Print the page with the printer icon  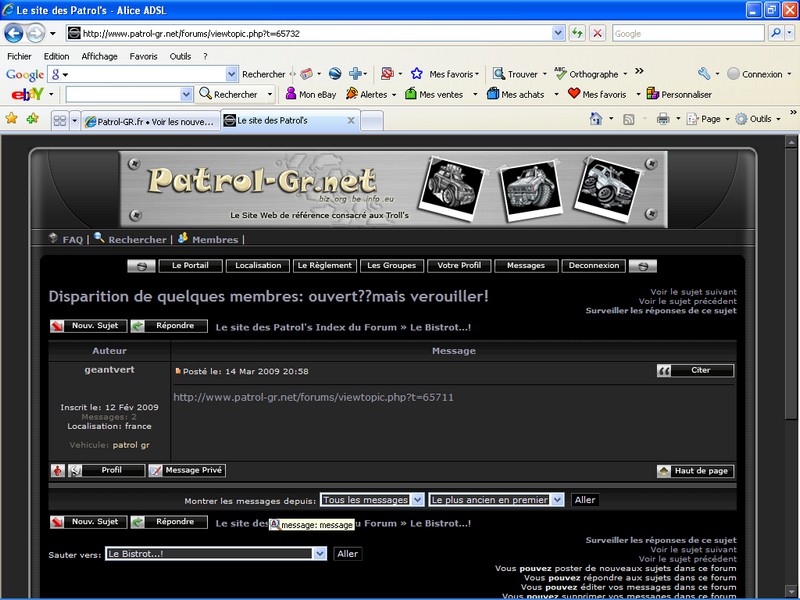pos(663,119)
